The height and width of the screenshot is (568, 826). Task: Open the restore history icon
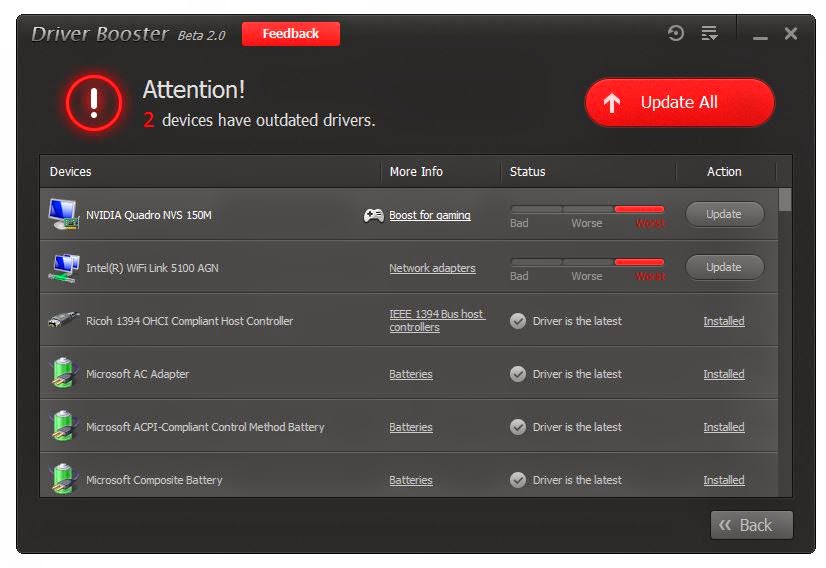[x=676, y=33]
